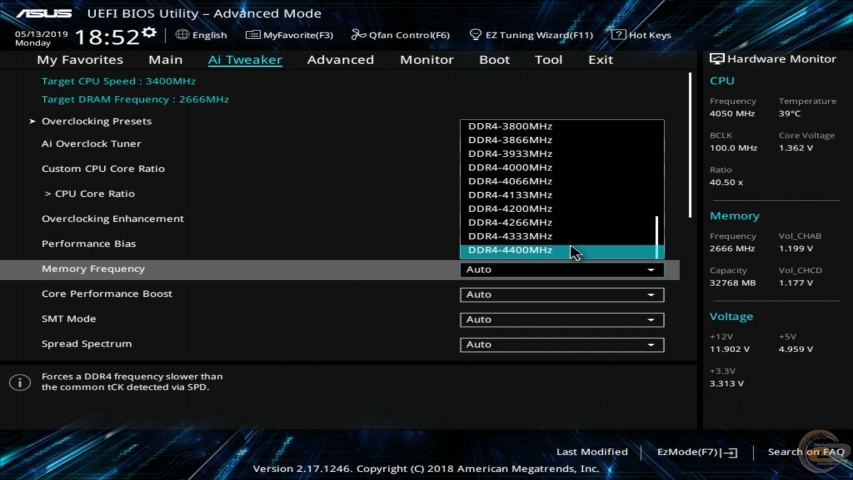
Task: Click the EZ Tuning Wizard bulb icon
Action: 475,35
